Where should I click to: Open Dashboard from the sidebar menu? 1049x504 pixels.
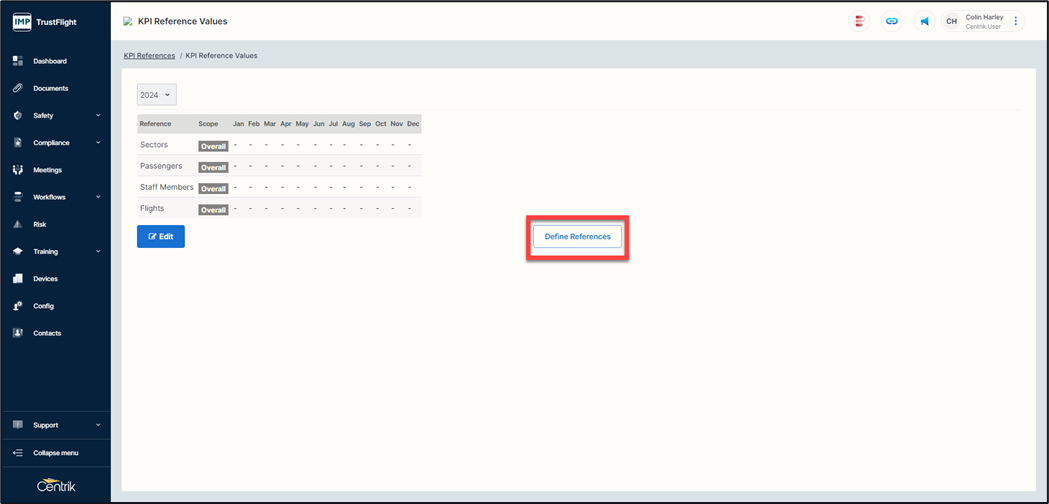pyautogui.click(x=50, y=62)
